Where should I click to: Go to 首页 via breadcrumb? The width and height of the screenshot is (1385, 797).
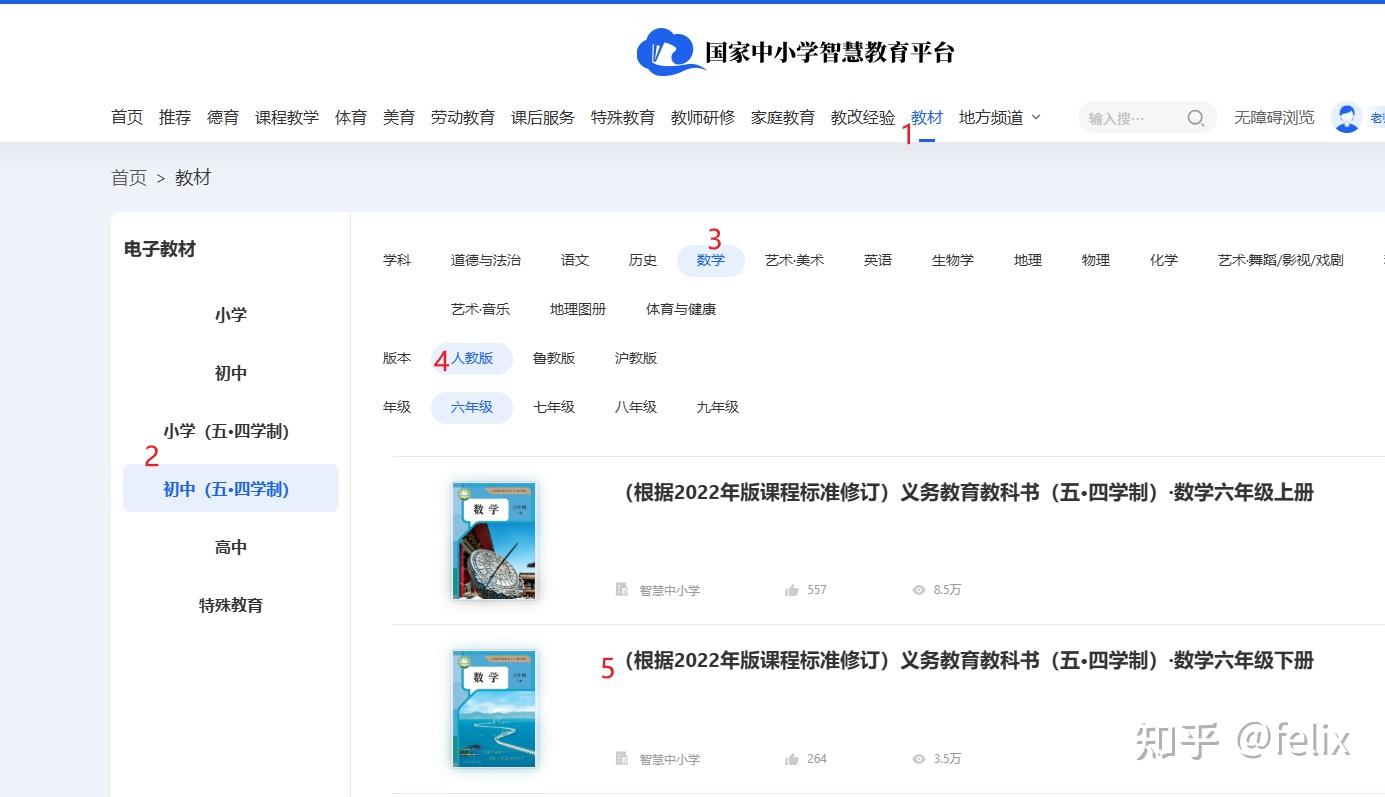click(x=129, y=178)
